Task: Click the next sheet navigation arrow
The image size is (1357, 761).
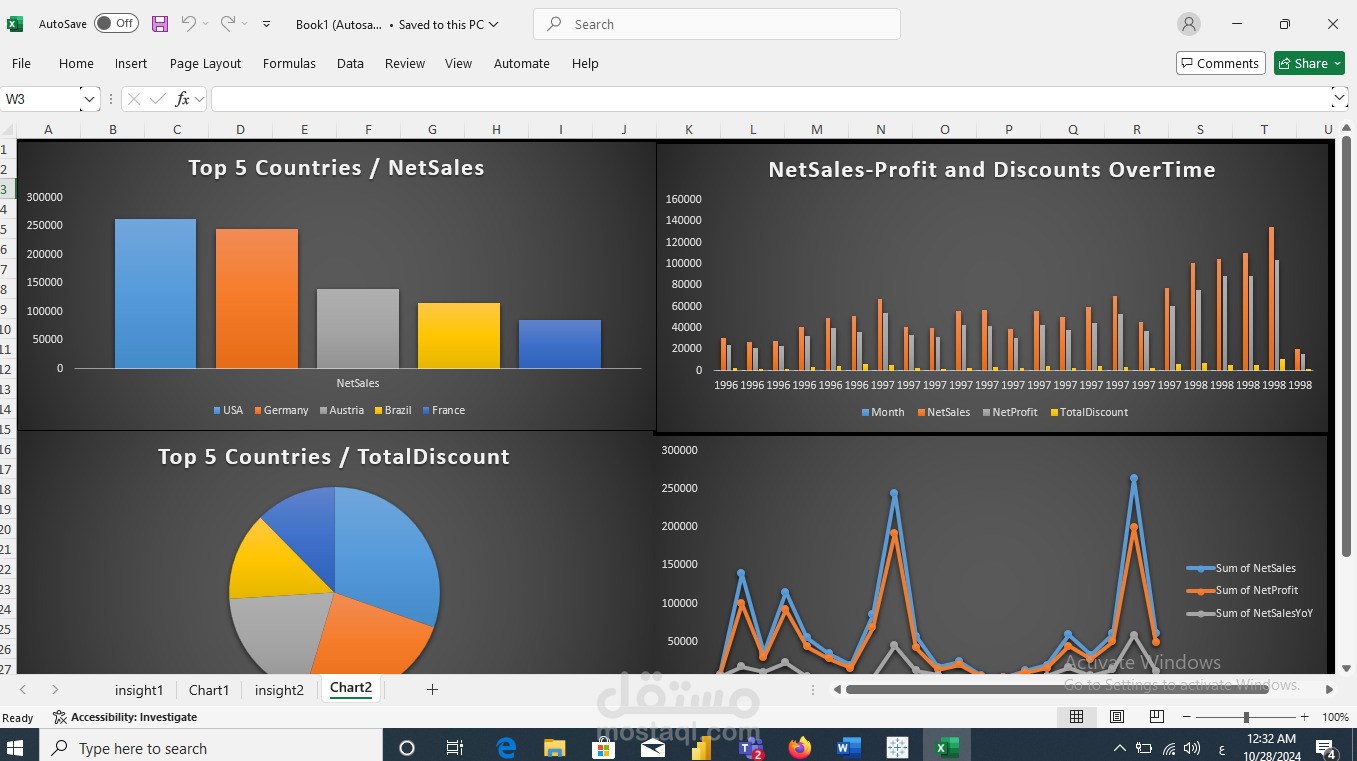Action: pos(55,689)
